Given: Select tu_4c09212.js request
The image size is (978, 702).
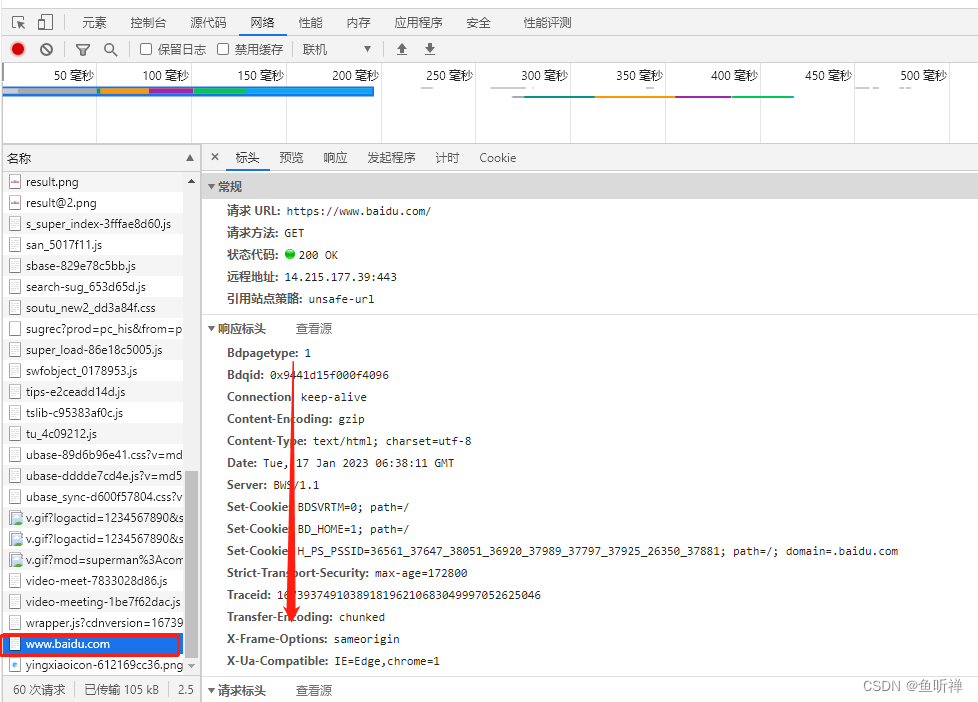Looking at the screenshot, I should coord(94,434).
